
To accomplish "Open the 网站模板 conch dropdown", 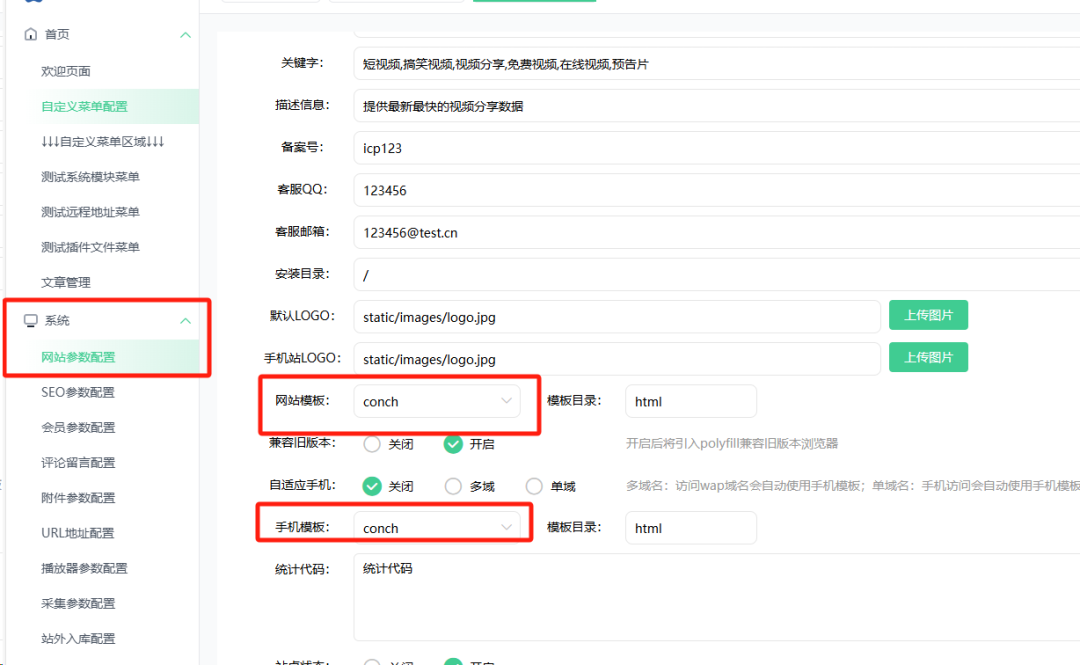I will (x=437, y=399).
